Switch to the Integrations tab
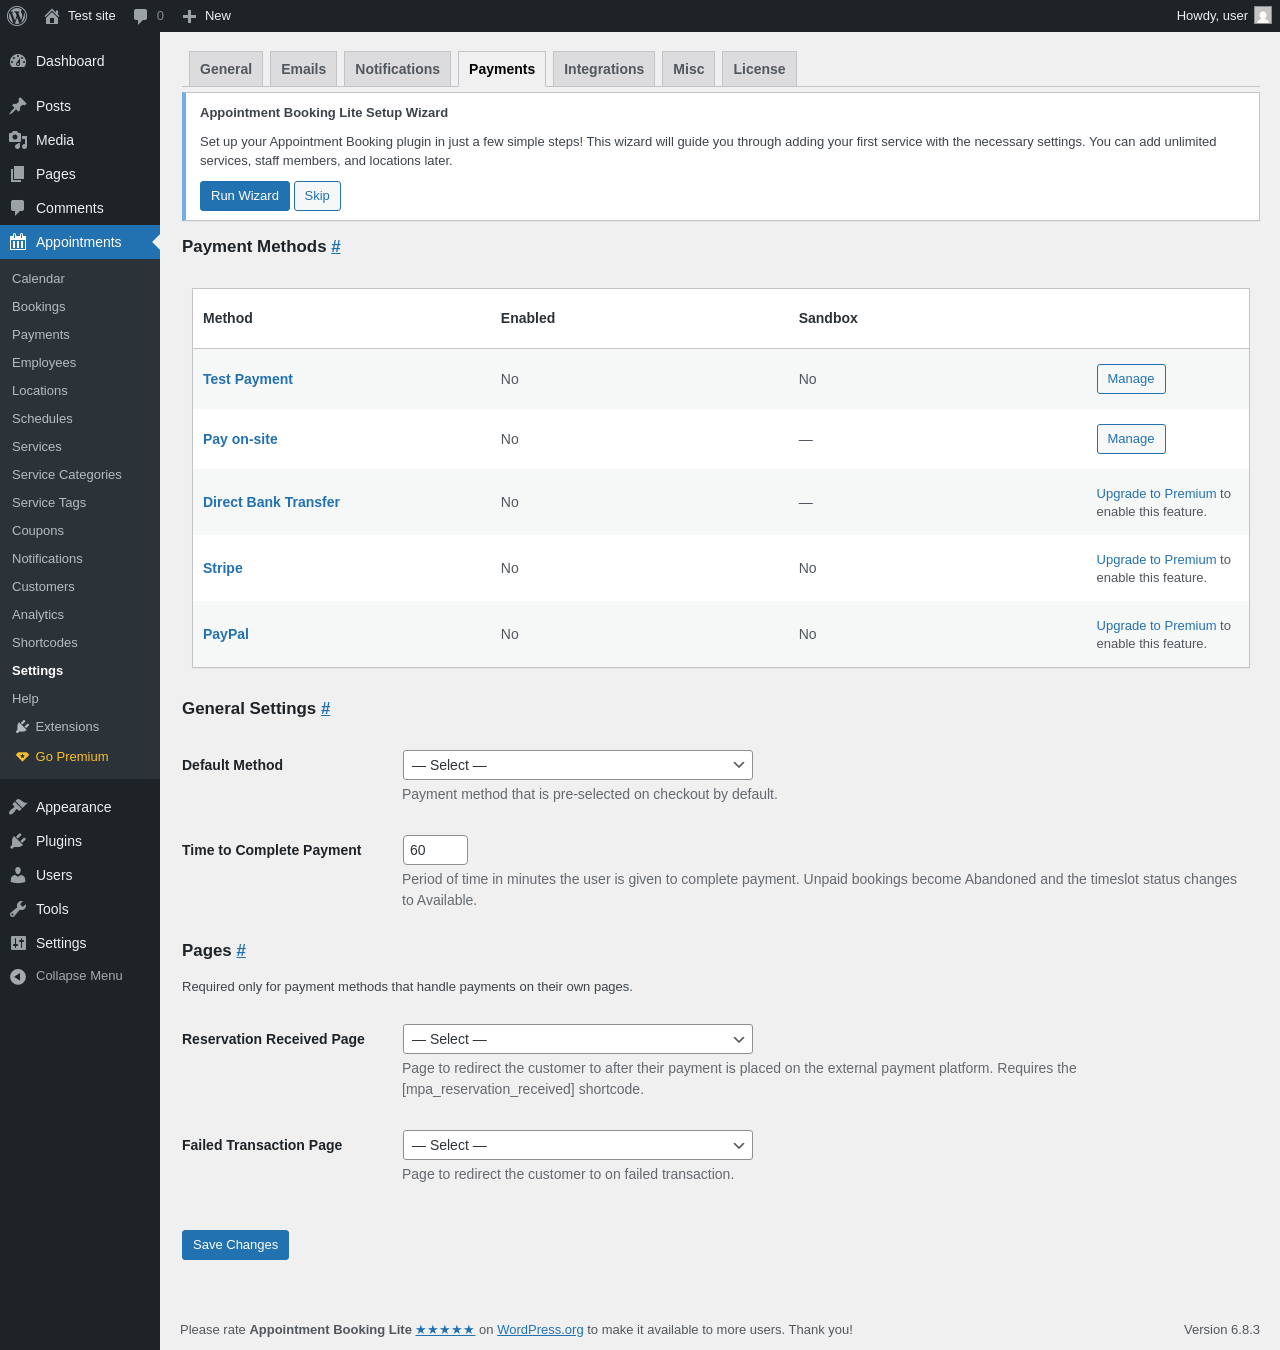 point(604,69)
